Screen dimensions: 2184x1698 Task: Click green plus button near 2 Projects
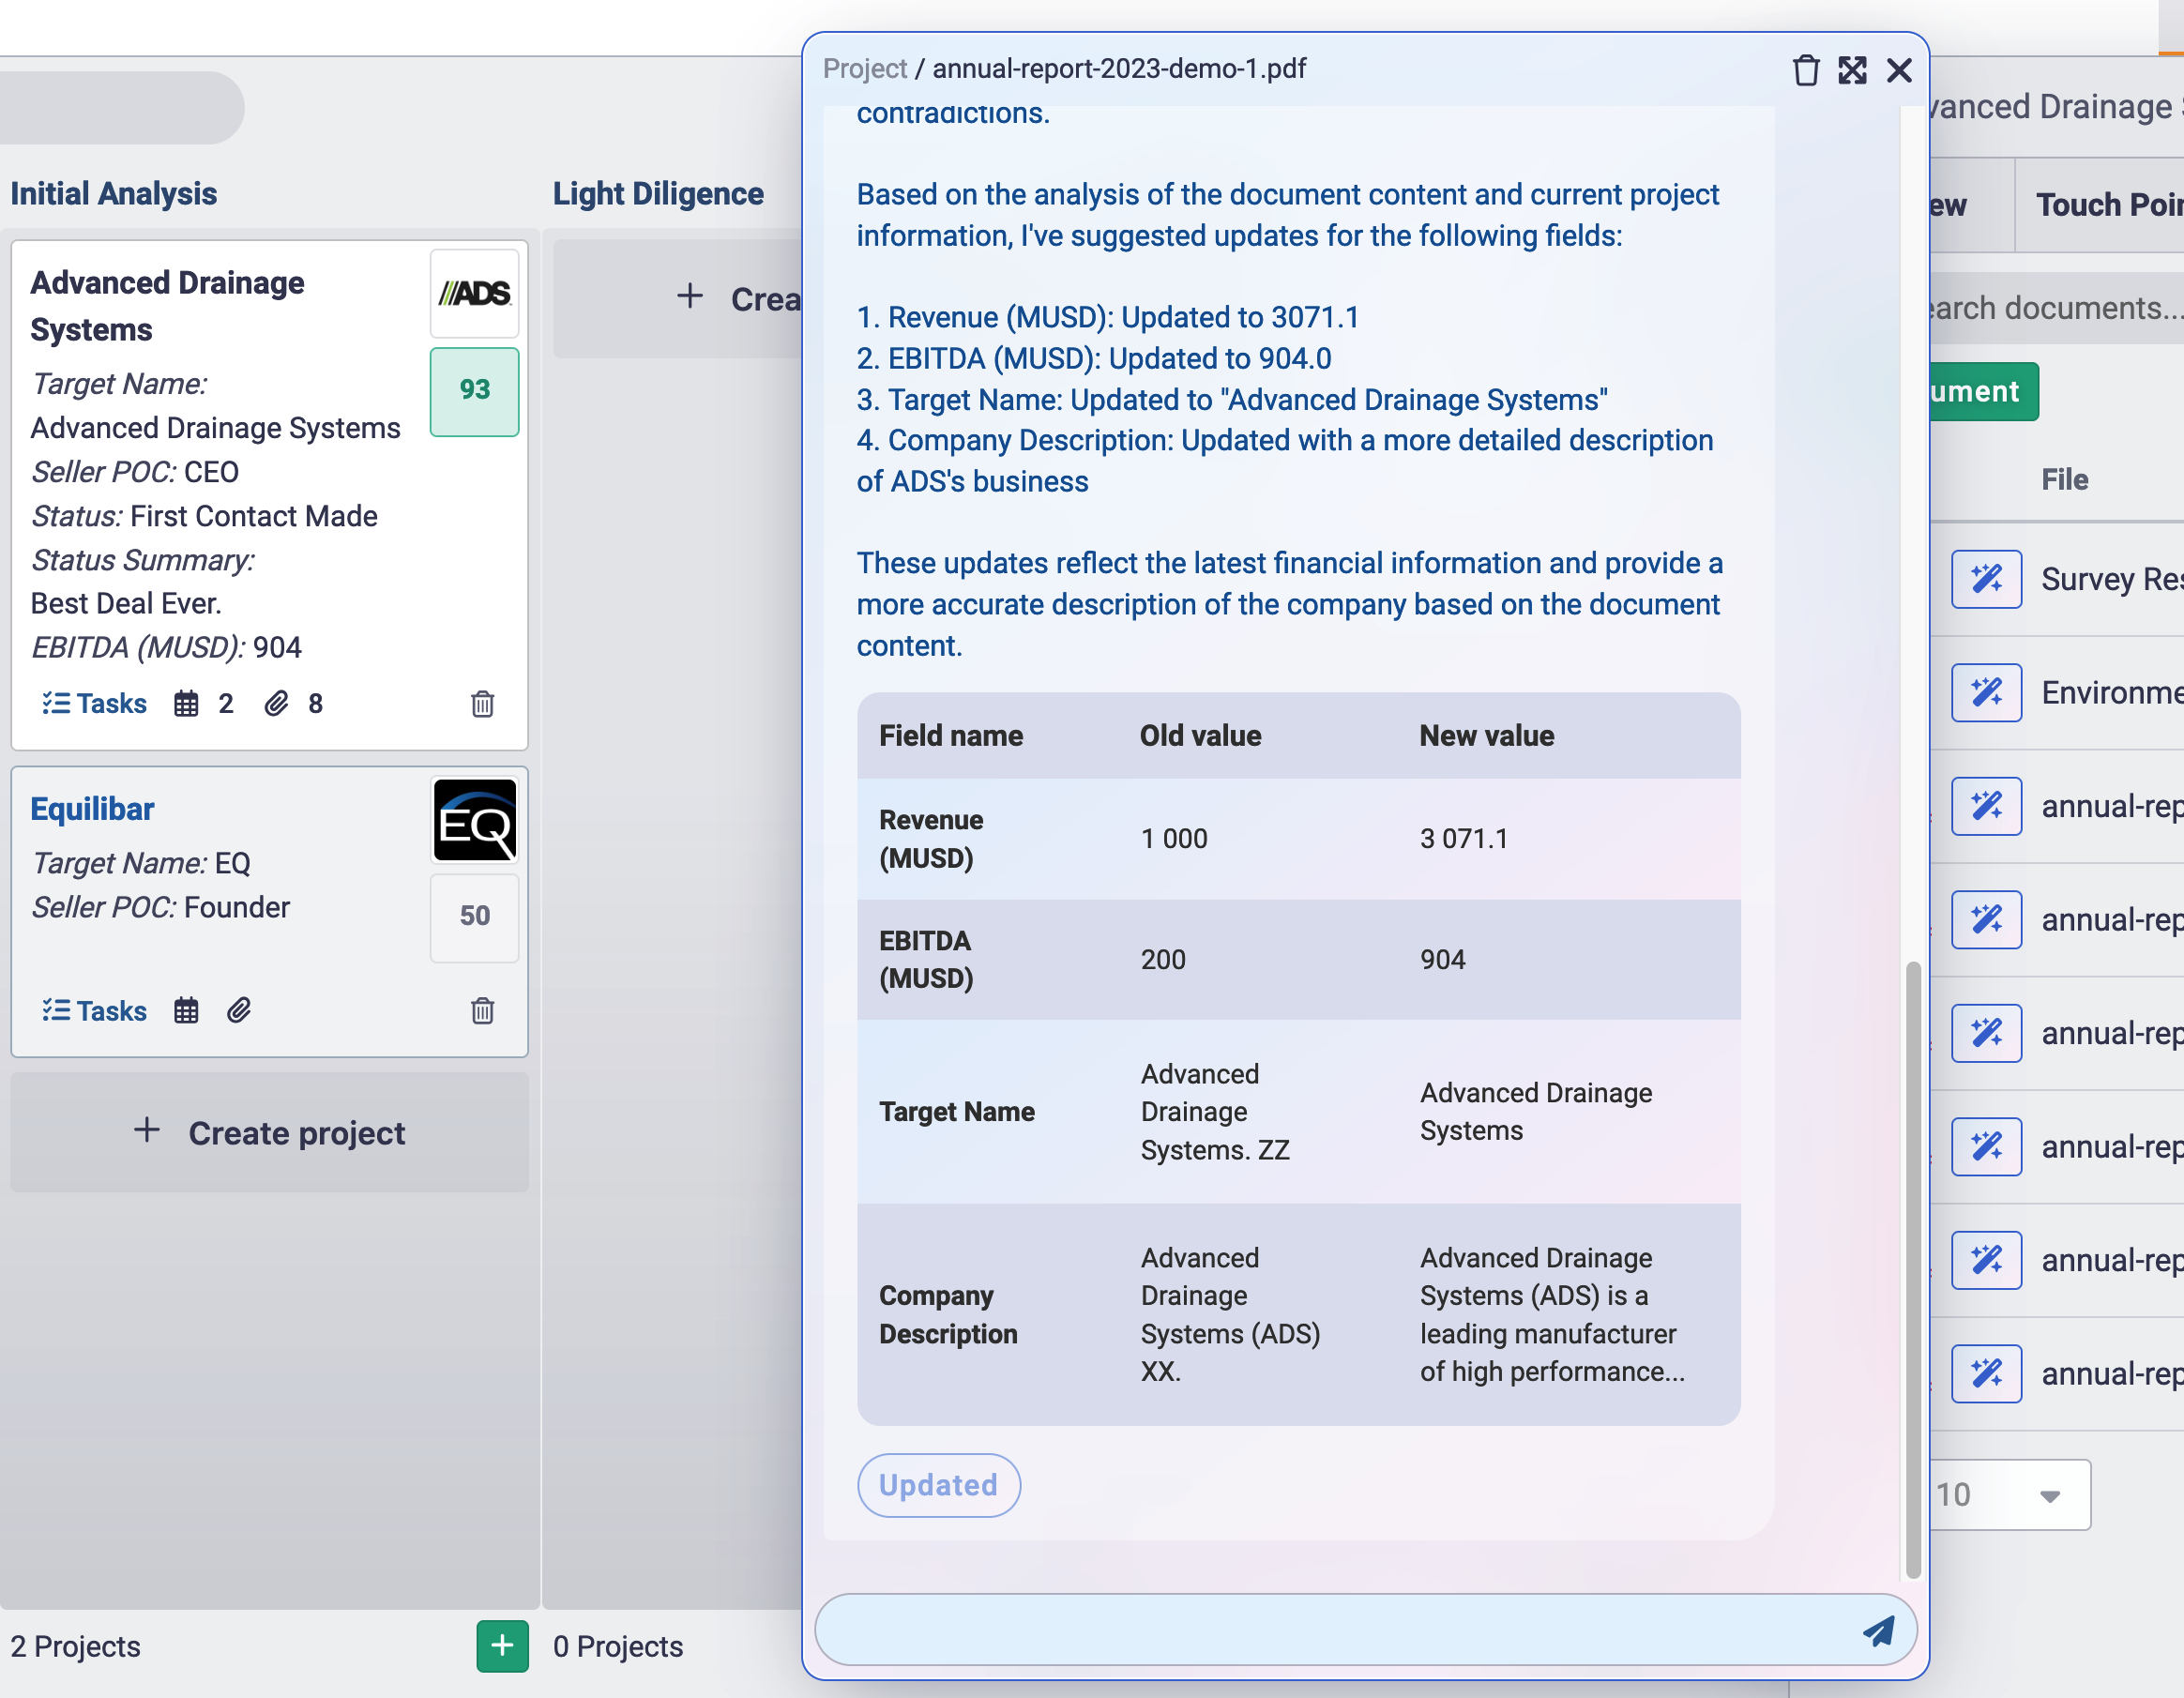coord(502,1646)
